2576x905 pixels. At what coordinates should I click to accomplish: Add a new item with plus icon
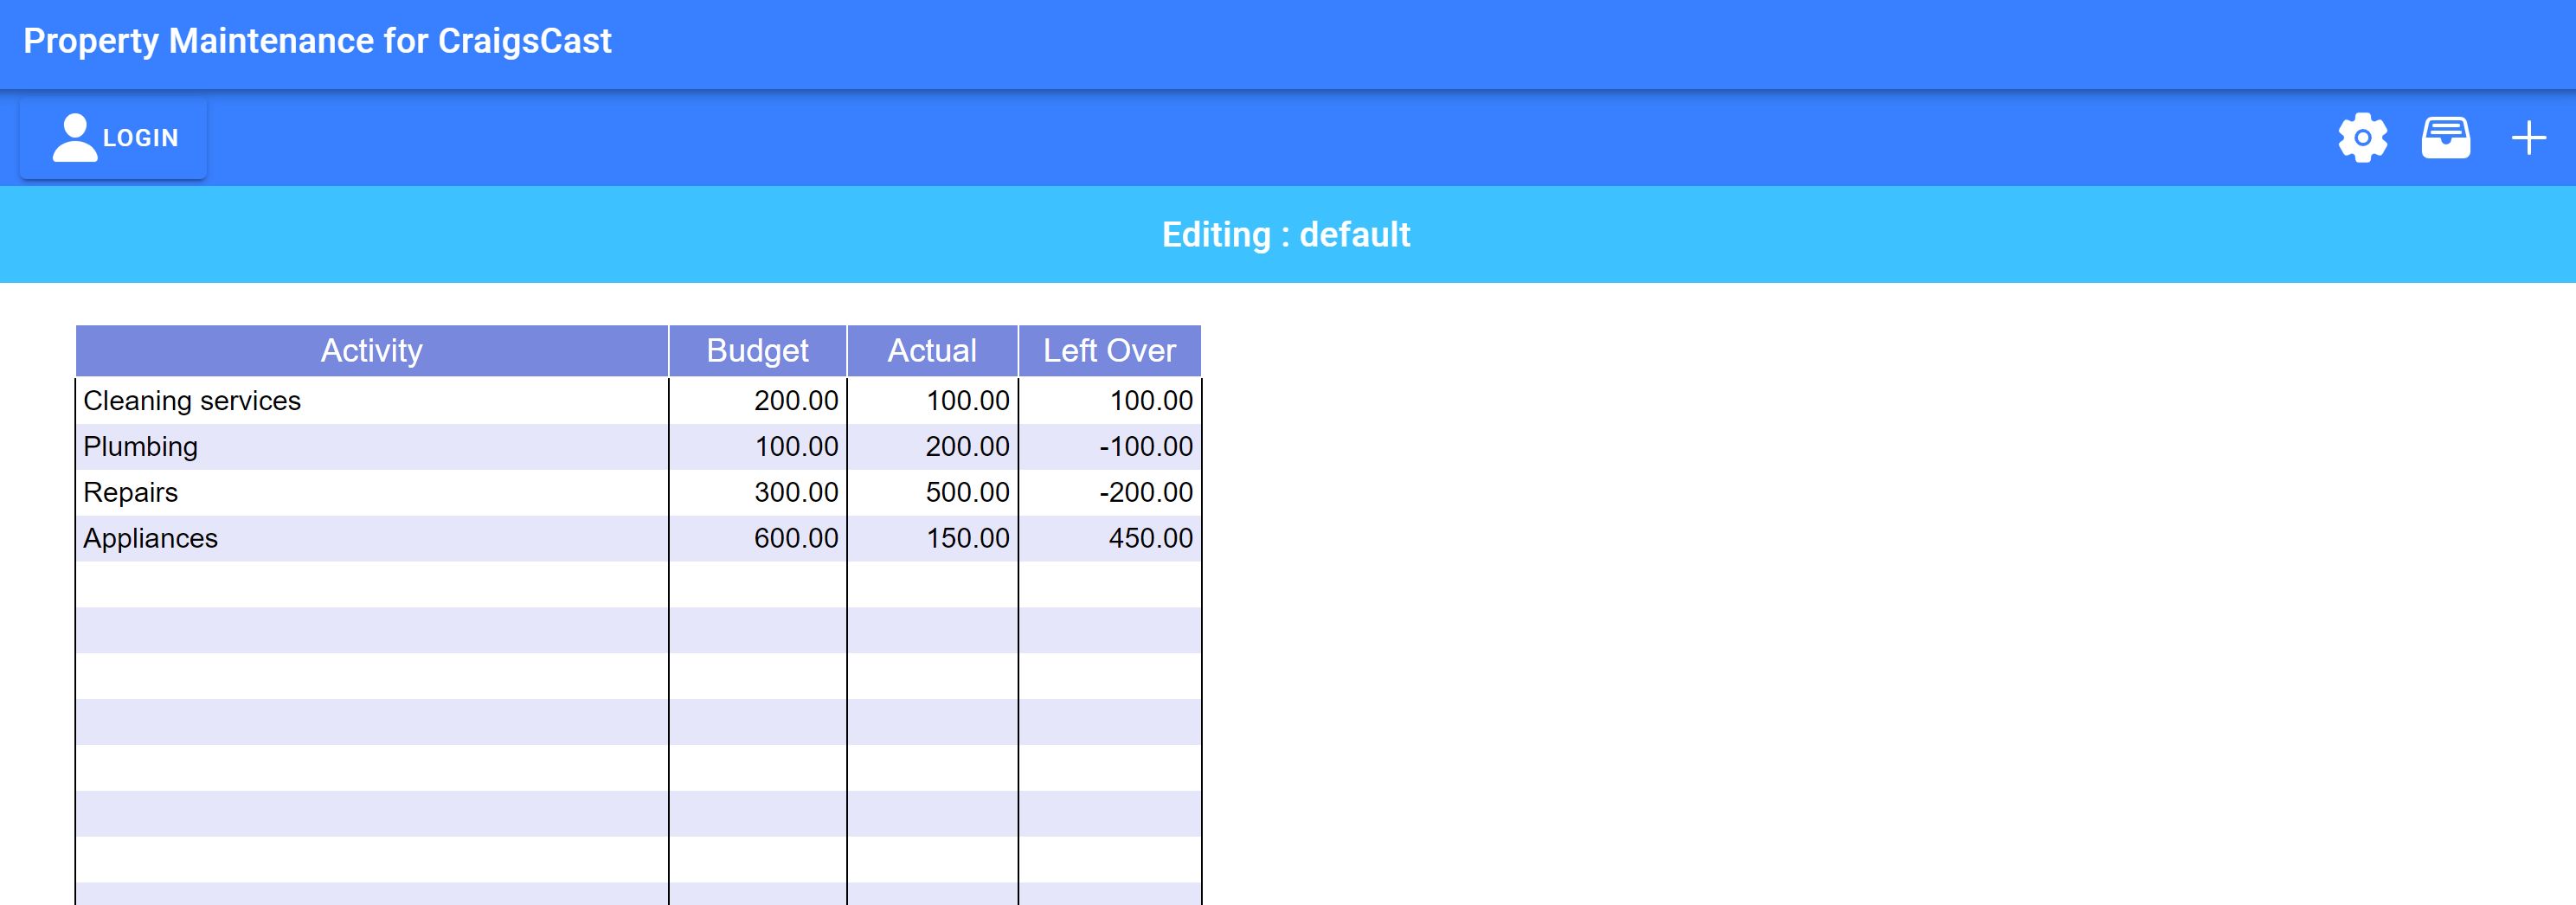pos(2528,138)
